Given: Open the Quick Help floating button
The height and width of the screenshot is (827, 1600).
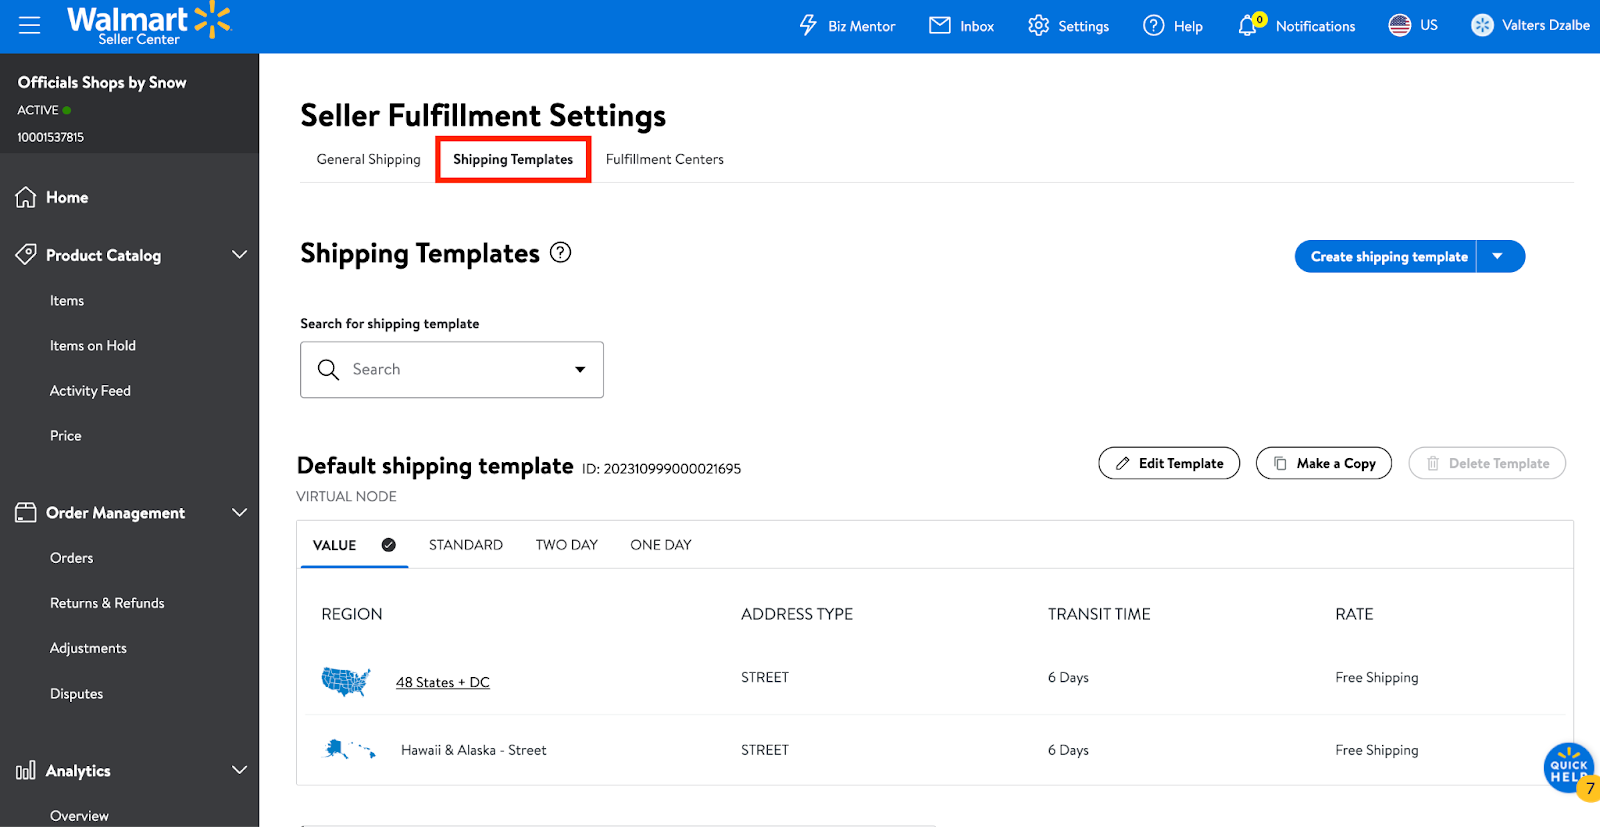Looking at the screenshot, I should pyautogui.click(x=1569, y=768).
